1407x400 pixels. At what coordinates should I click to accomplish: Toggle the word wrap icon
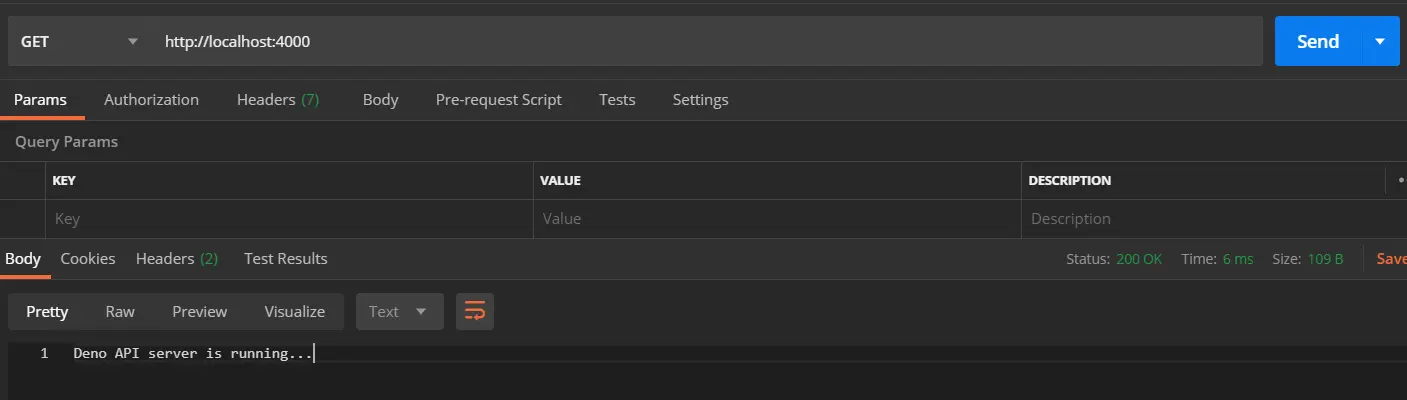[x=475, y=312]
